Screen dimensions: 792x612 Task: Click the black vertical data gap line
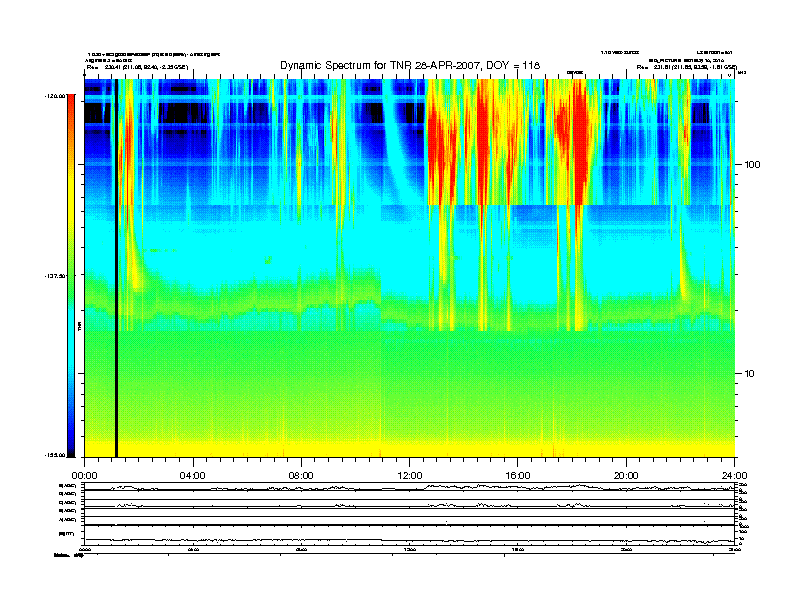(x=116, y=268)
